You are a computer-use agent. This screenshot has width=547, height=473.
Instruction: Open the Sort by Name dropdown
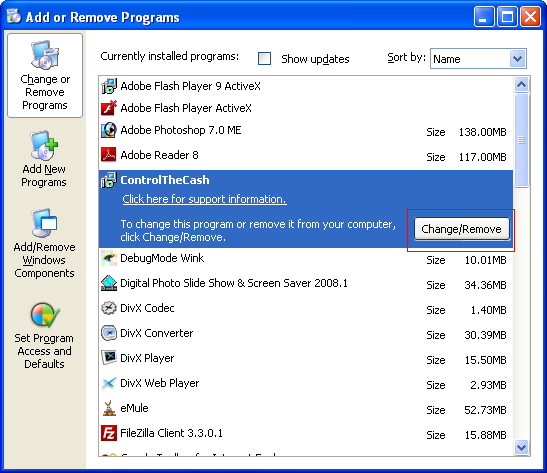tap(478, 59)
